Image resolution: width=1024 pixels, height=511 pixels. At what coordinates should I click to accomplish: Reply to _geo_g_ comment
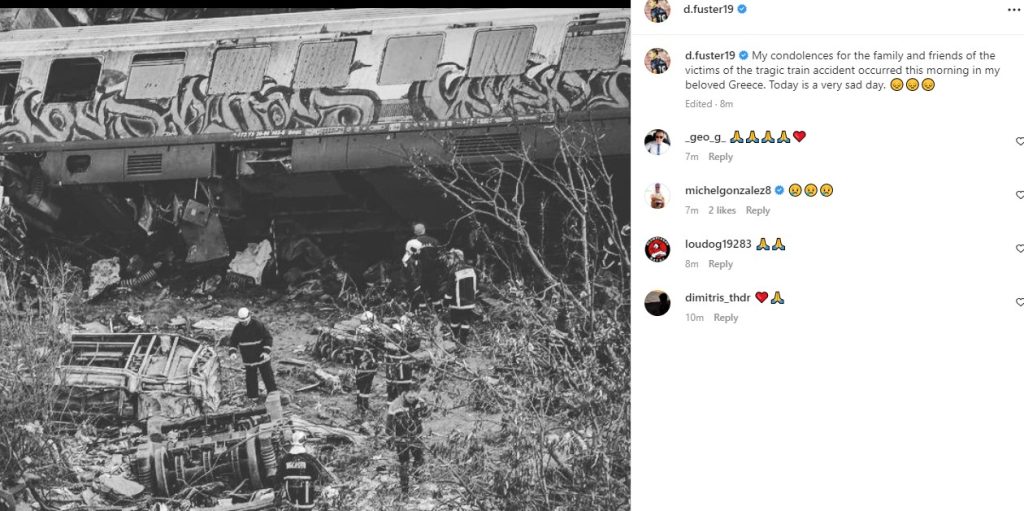click(720, 157)
